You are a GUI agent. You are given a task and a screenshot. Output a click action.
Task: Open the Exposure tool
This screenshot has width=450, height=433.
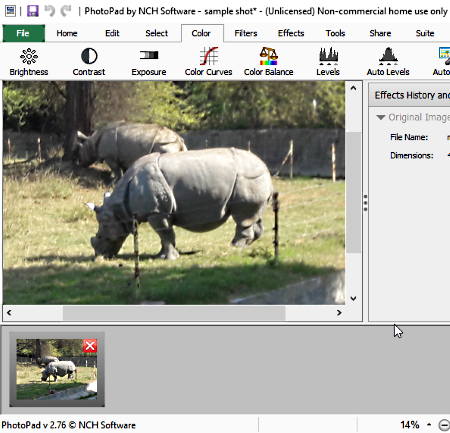149,62
